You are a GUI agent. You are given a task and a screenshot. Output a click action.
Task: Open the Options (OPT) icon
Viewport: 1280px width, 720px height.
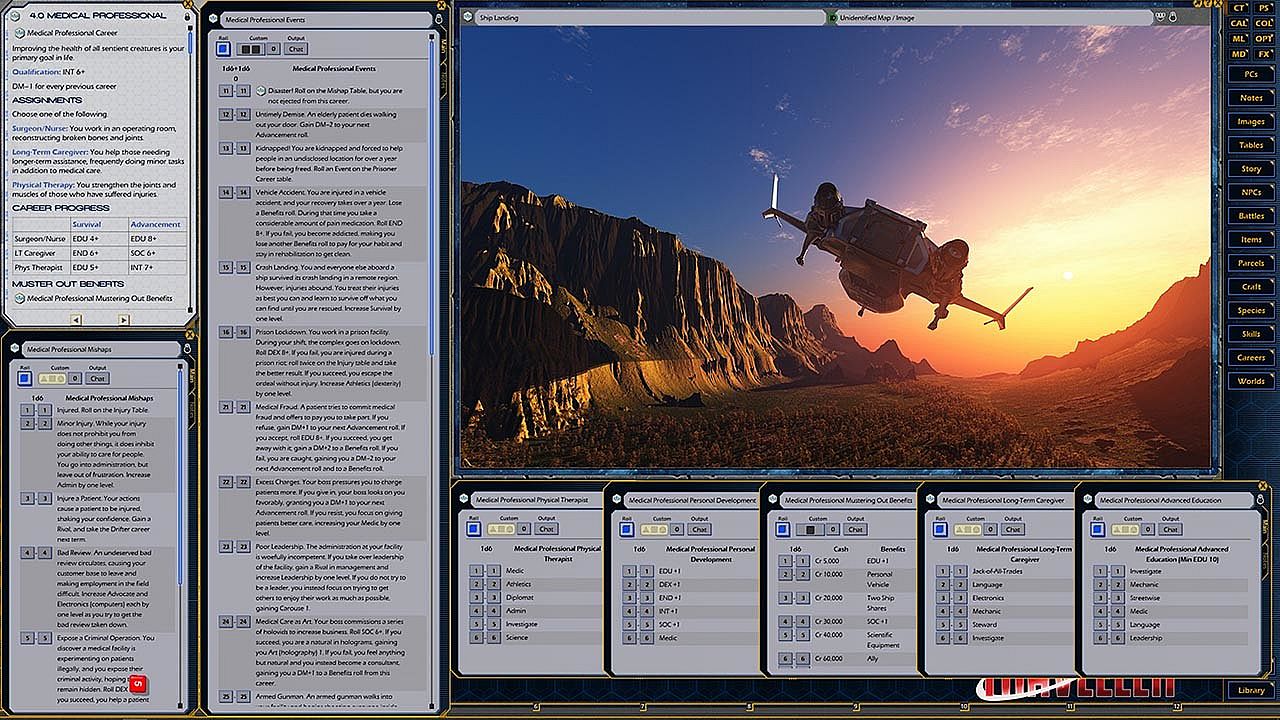click(1264, 38)
